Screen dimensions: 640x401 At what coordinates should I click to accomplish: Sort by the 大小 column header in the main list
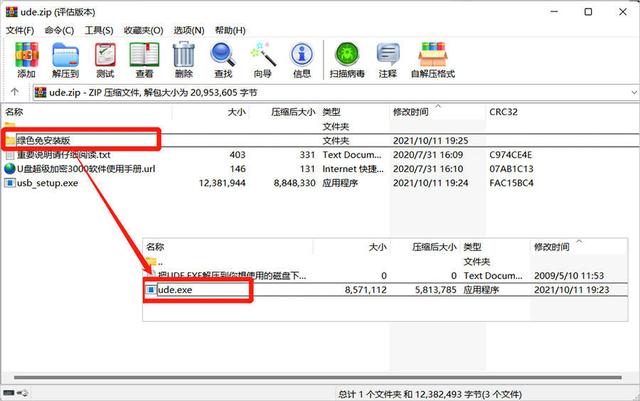[211, 112]
